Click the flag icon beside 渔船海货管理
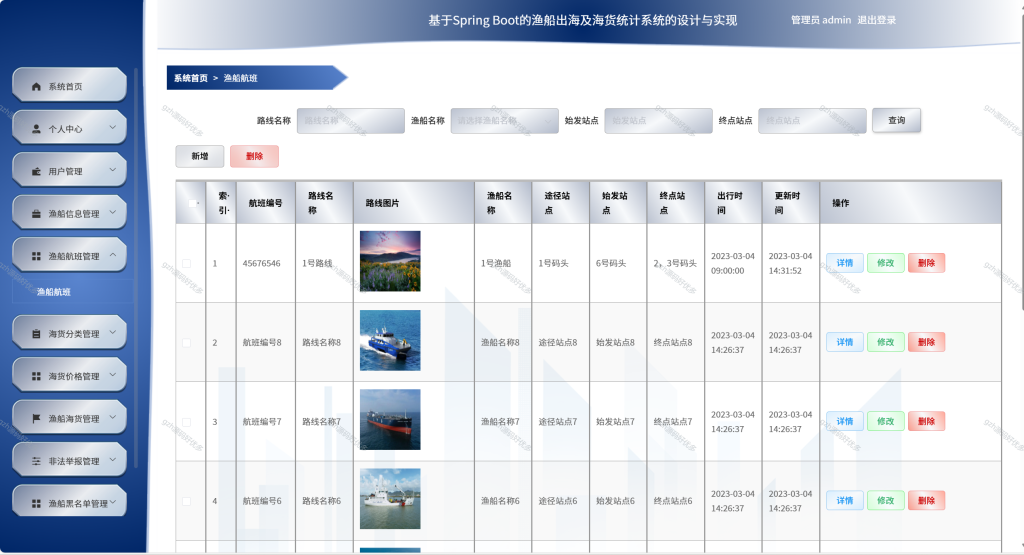 point(36,419)
